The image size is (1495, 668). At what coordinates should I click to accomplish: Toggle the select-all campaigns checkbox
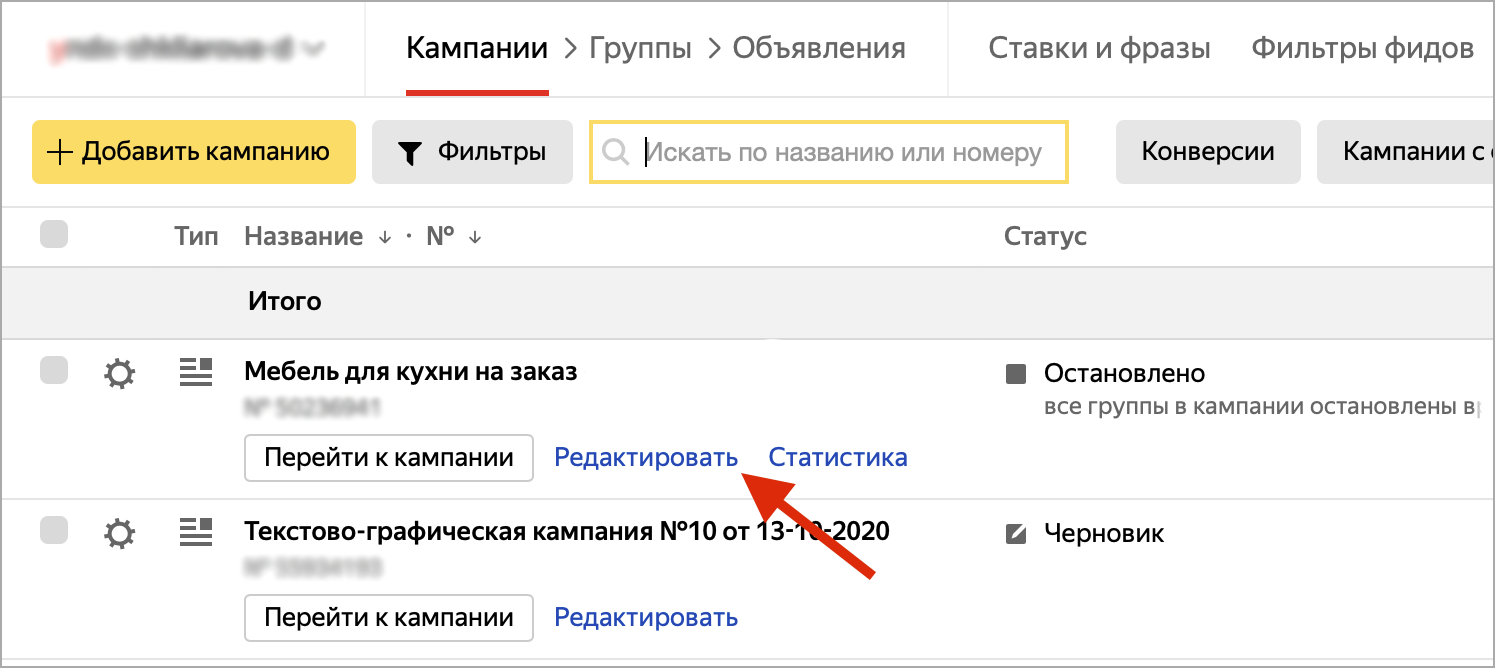pyautogui.click(x=54, y=236)
